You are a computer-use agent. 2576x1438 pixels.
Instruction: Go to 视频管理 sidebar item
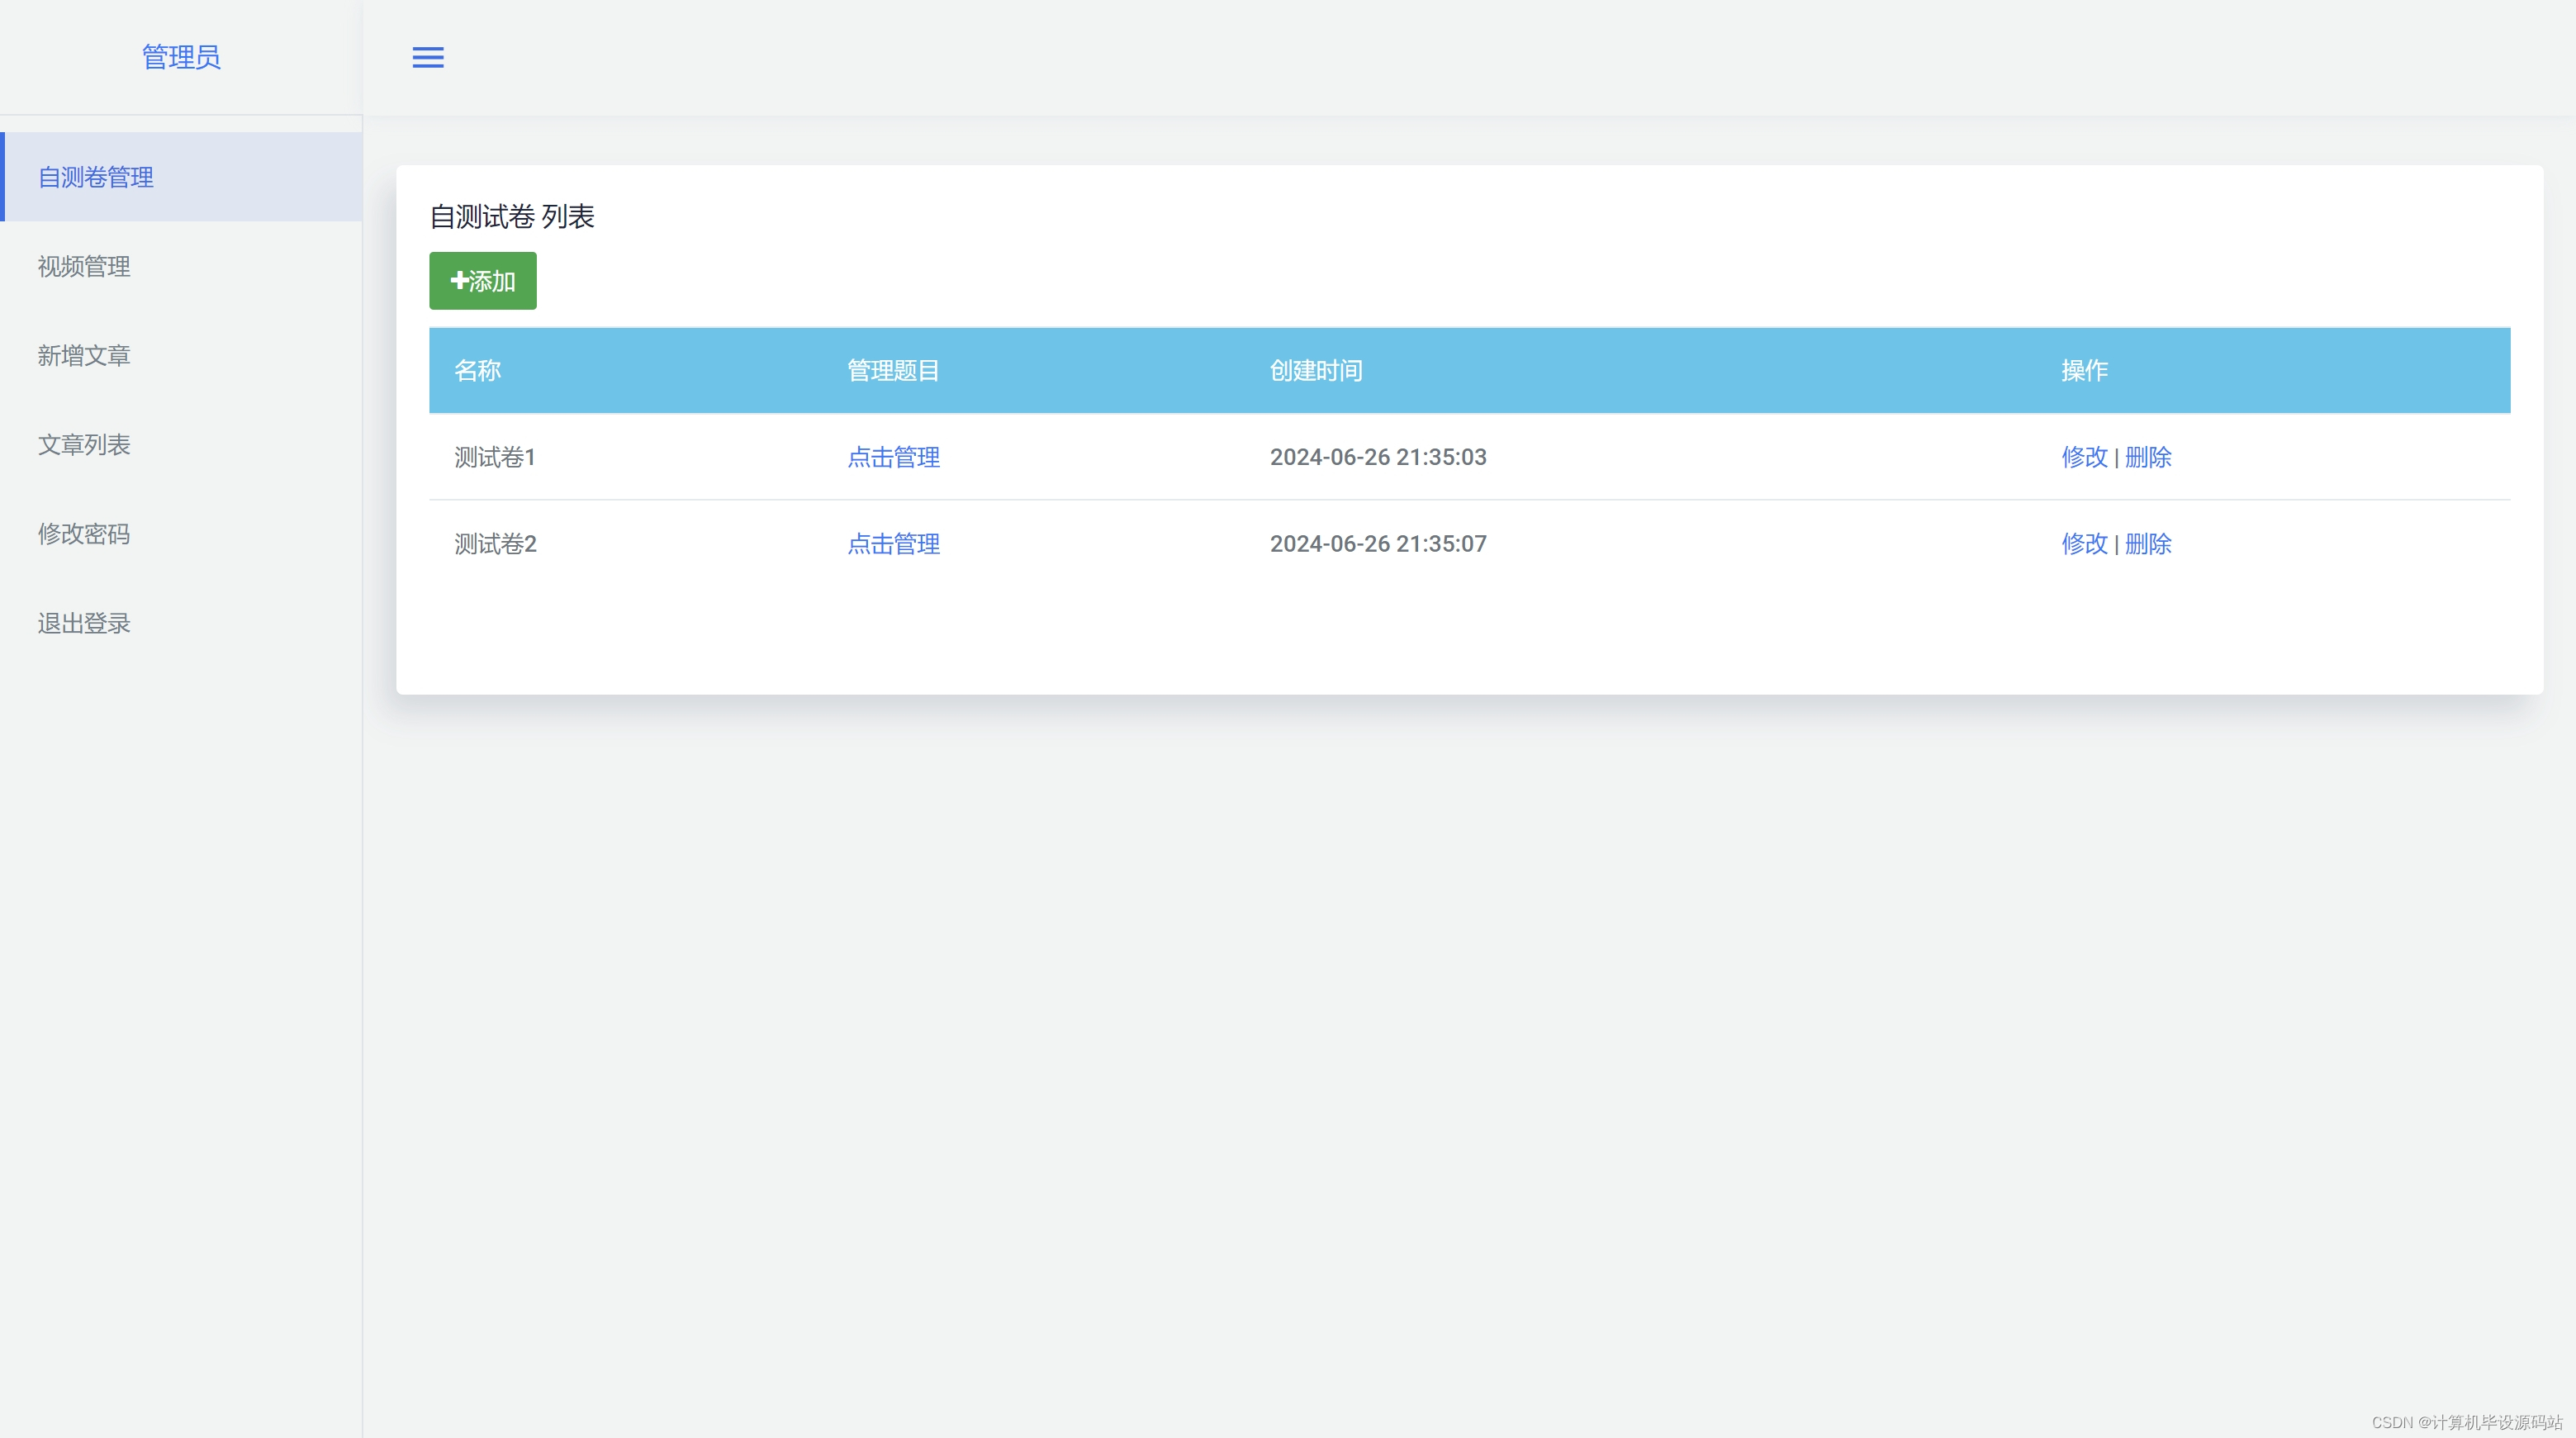click(84, 266)
